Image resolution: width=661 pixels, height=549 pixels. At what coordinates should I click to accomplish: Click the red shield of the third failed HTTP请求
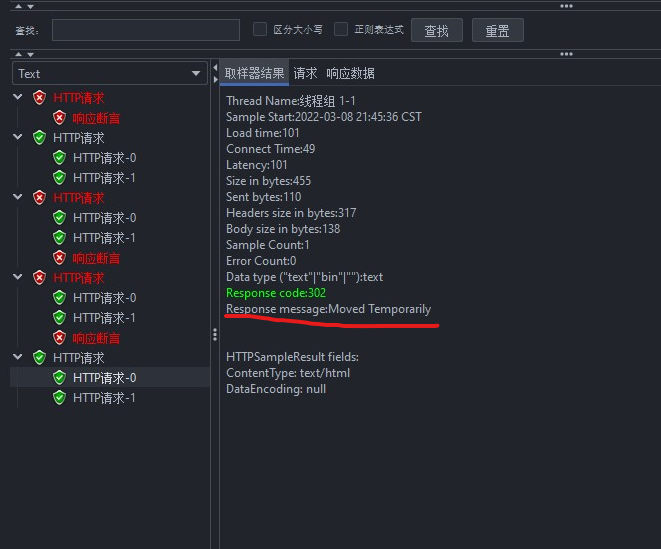39,277
